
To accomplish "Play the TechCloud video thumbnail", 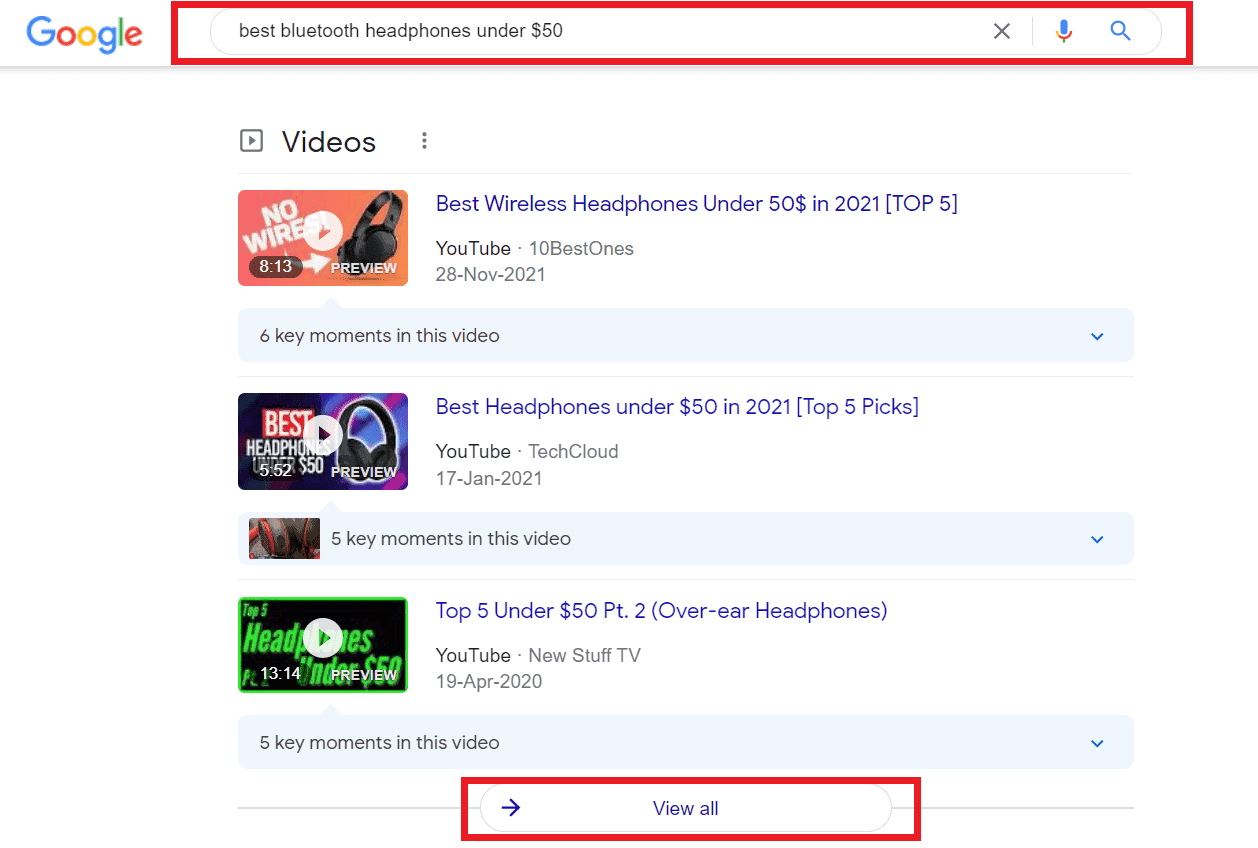I will (x=323, y=441).
